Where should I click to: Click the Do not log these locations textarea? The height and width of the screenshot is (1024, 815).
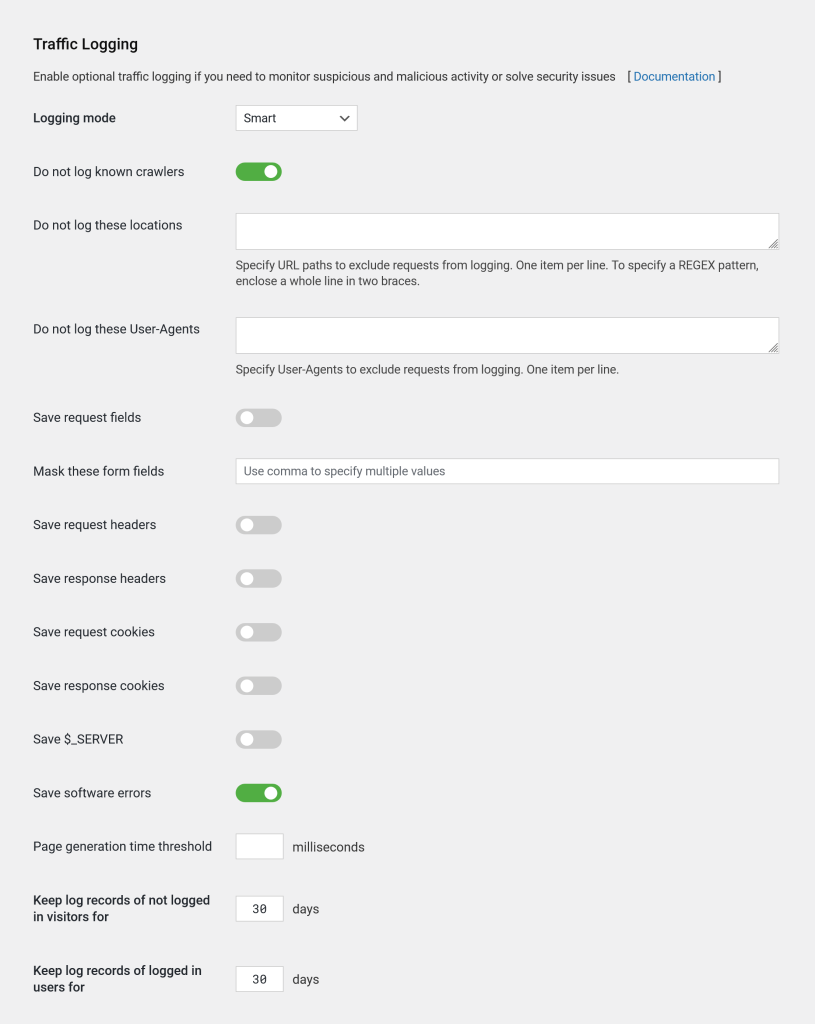click(507, 231)
